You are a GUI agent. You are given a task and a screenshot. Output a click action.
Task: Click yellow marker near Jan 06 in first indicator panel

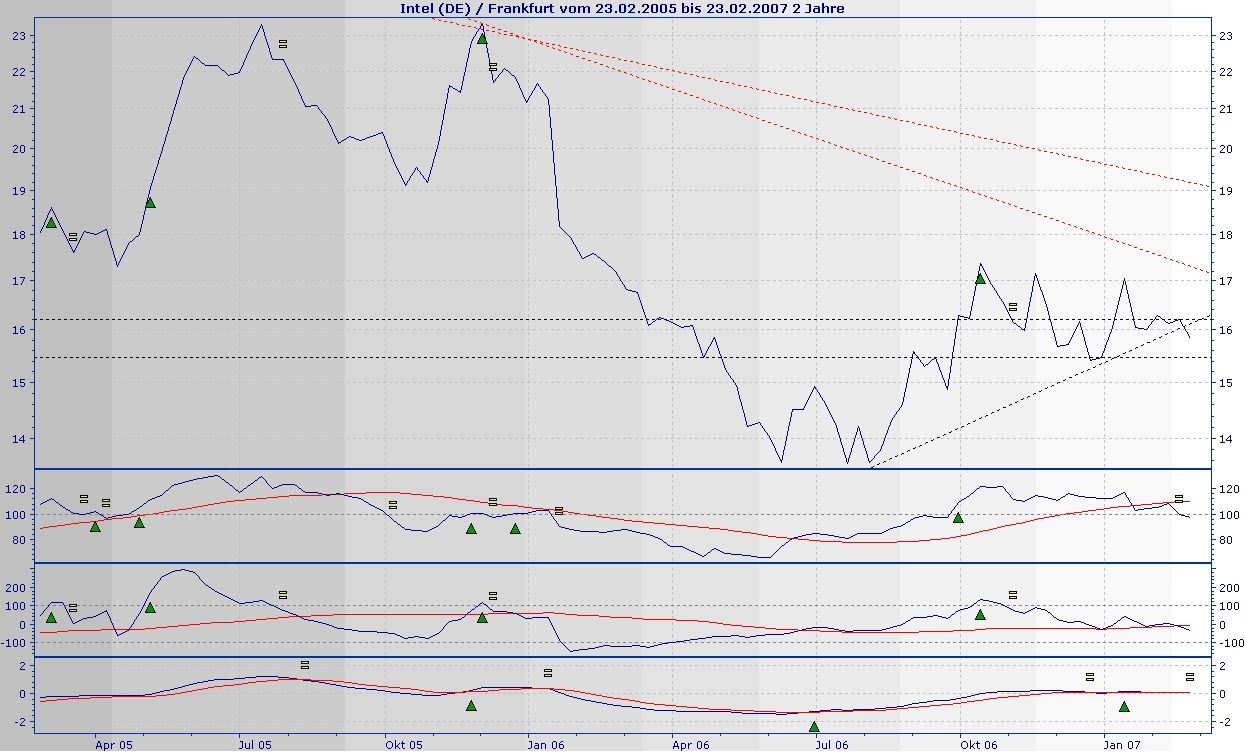[x=559, y=510]
